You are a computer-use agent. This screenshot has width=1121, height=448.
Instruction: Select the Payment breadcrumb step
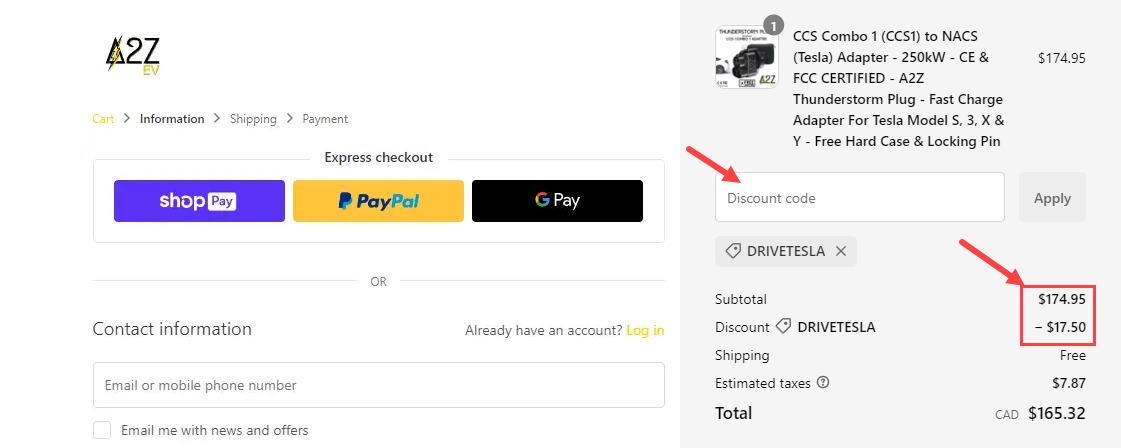coord(325,119)
